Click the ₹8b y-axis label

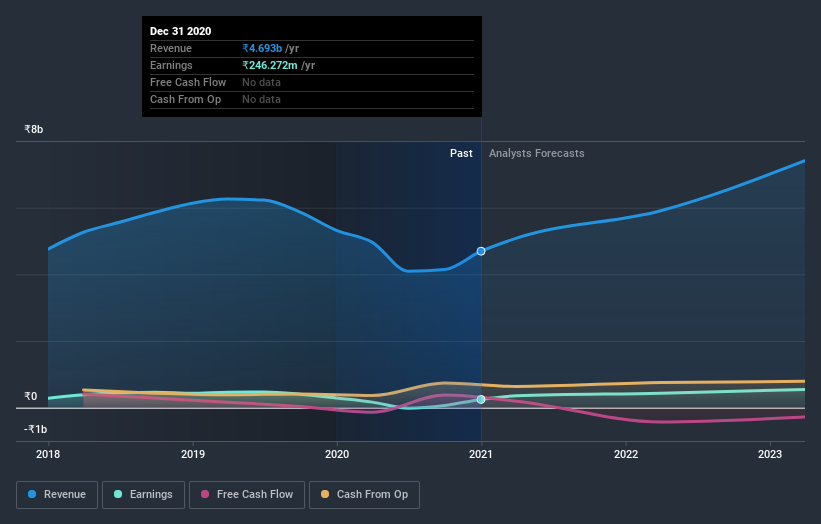tap(34, 129)
